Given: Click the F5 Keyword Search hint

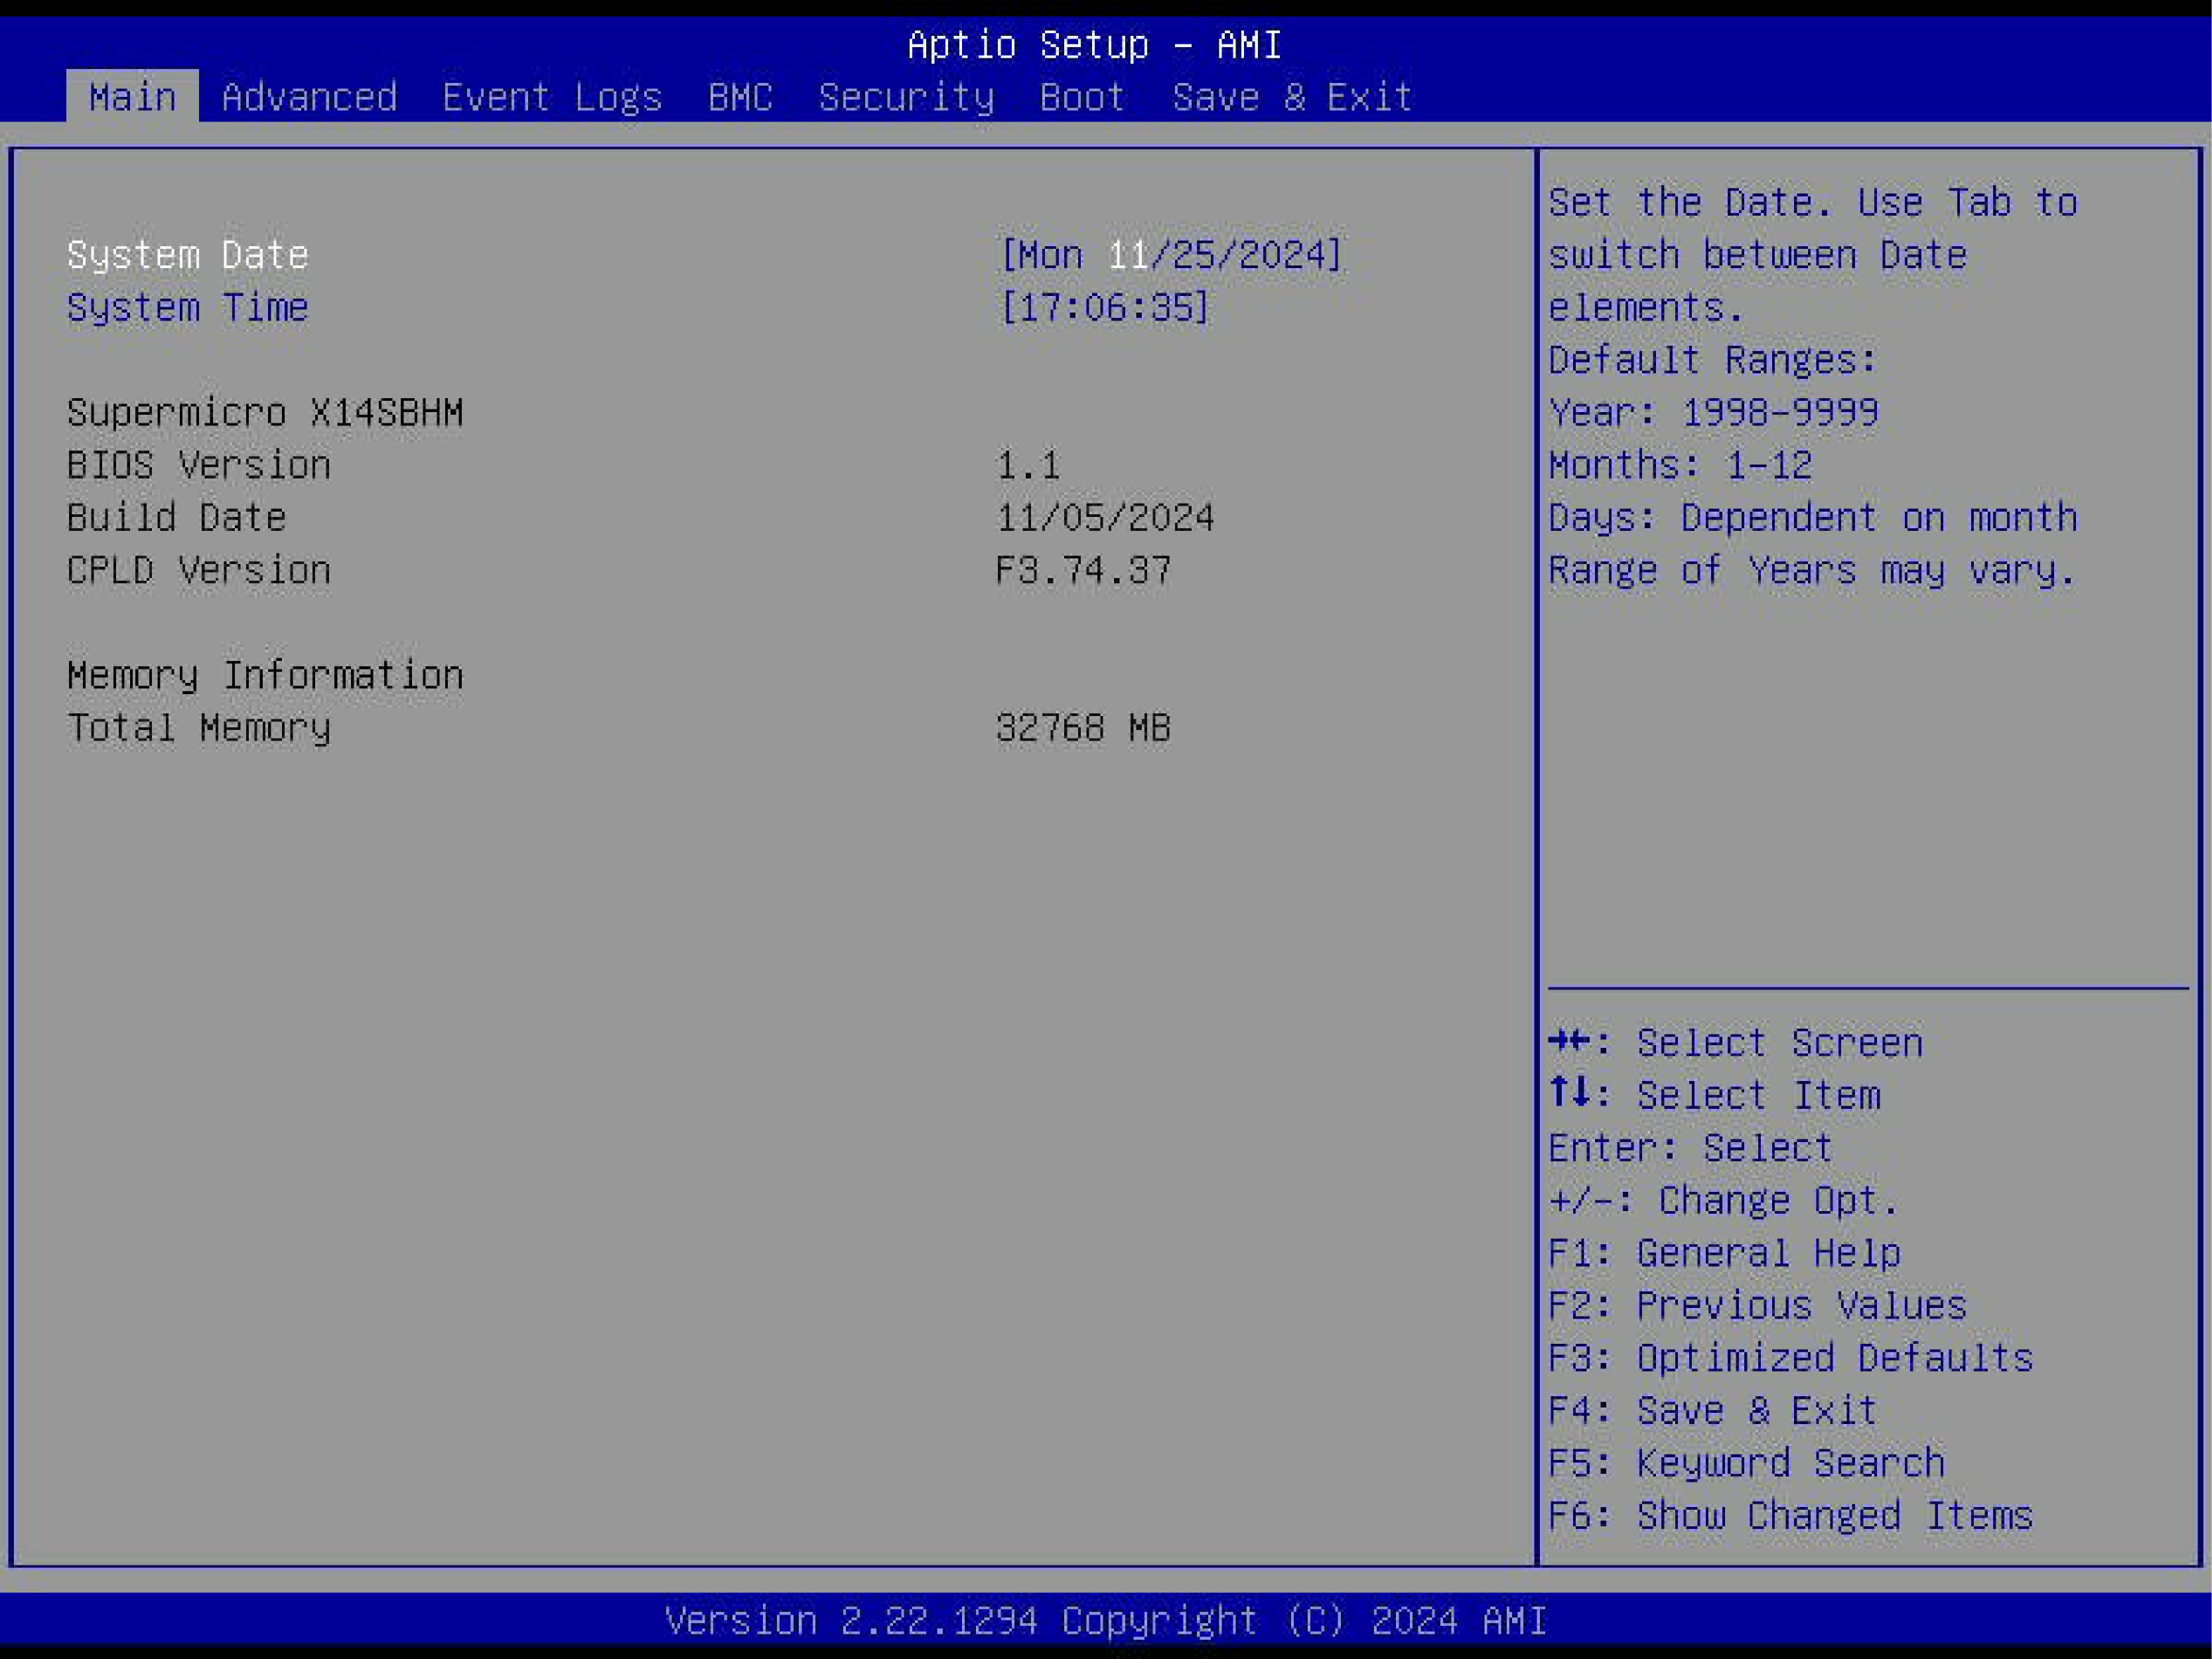Looking at the screenshot, I should click(x=1746, y=1463).
